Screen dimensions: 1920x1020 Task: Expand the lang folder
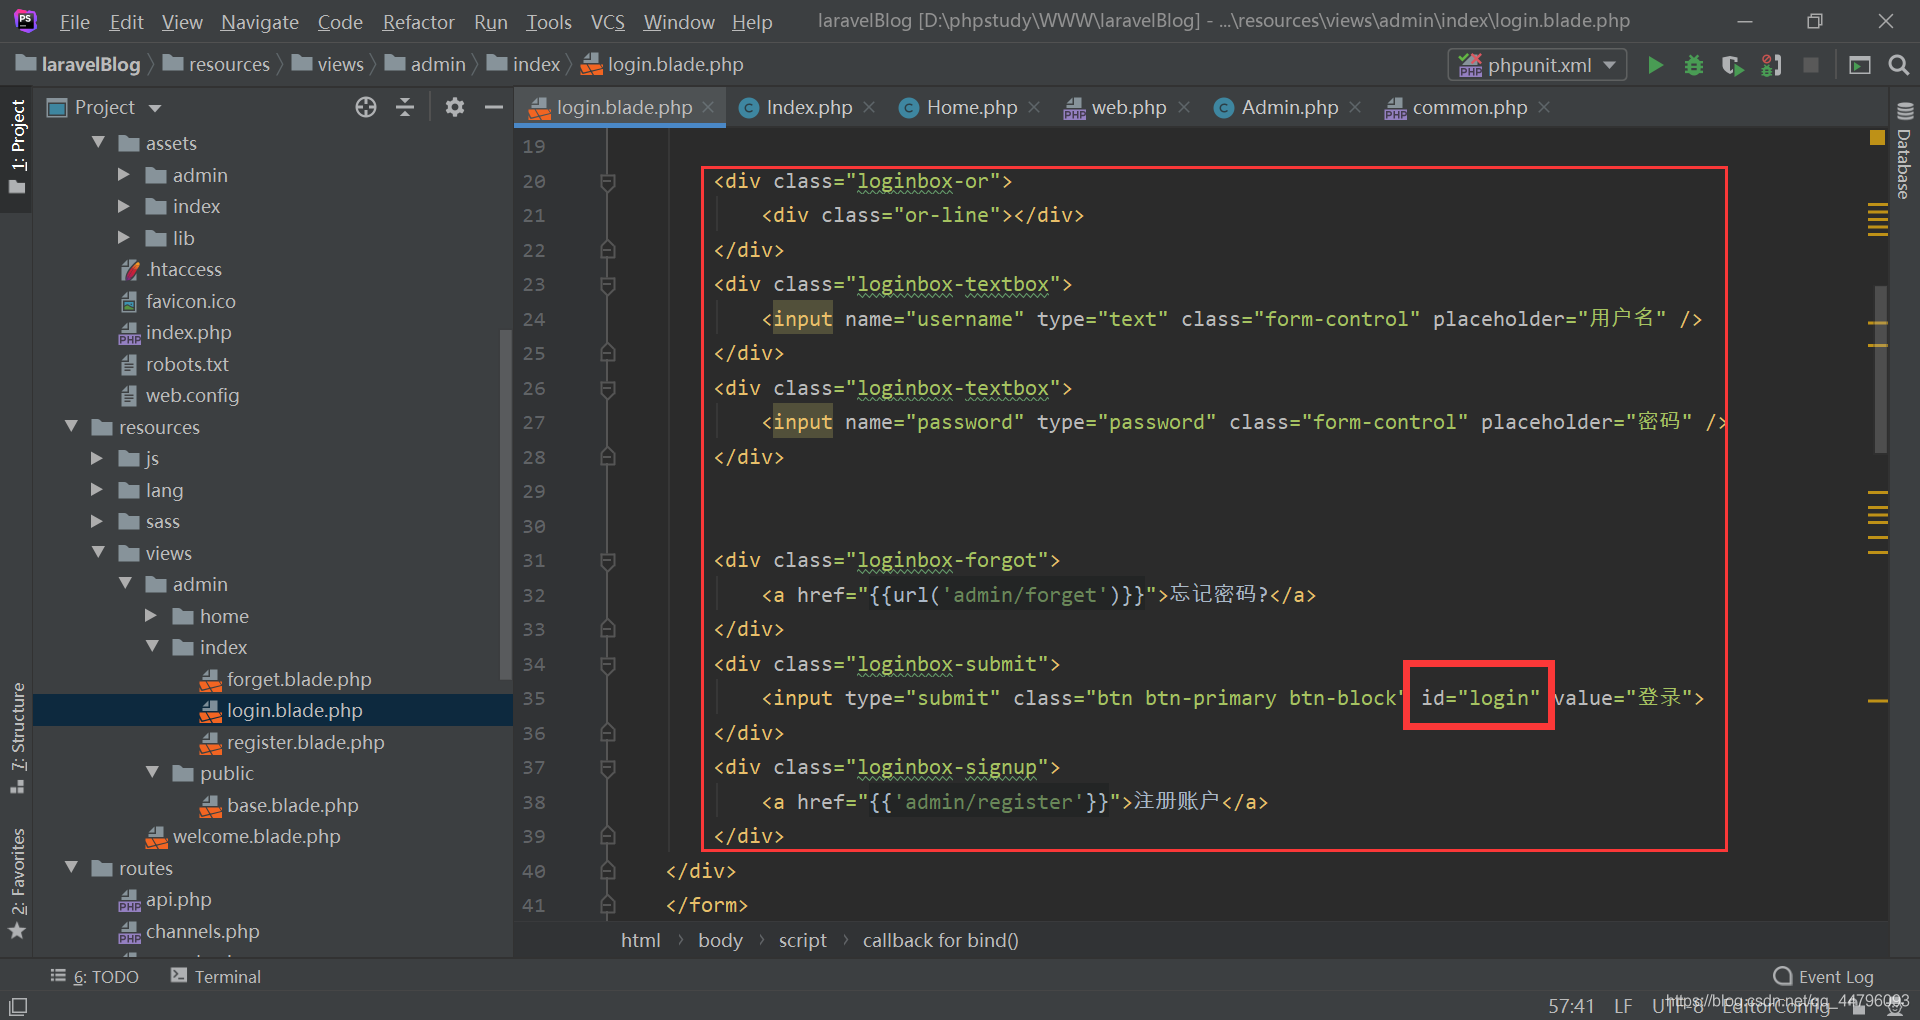point(97,490)
